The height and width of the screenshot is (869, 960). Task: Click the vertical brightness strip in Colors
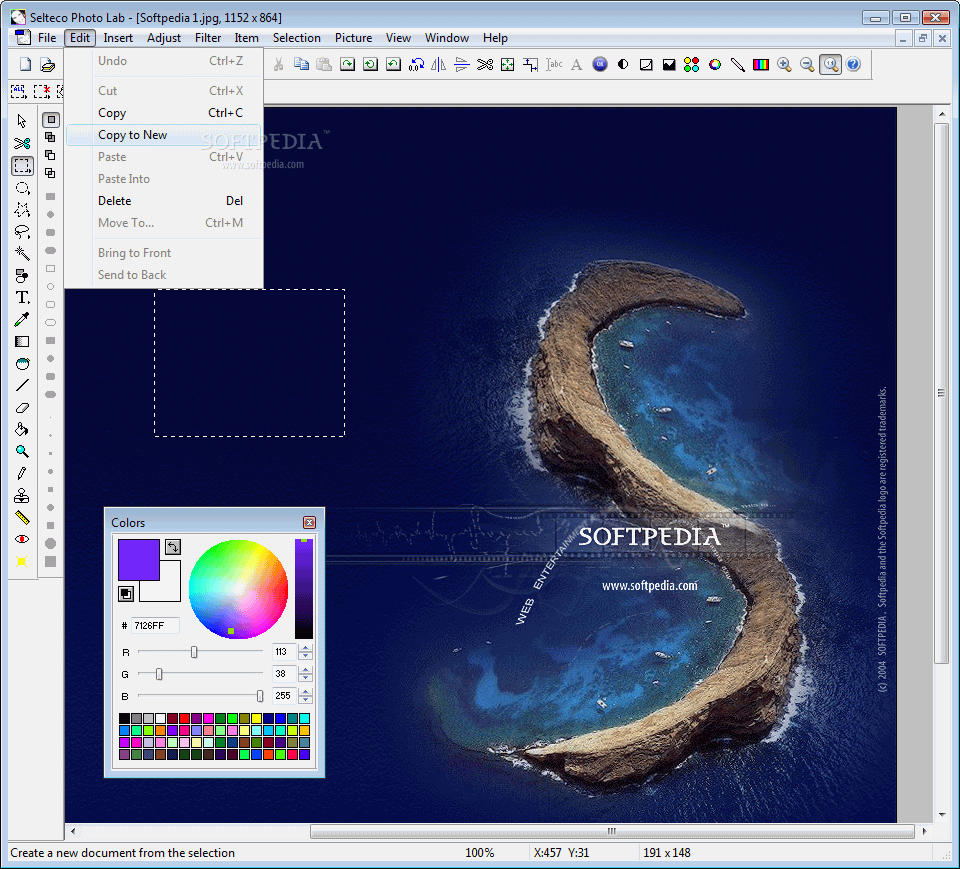tap(304, 589)
